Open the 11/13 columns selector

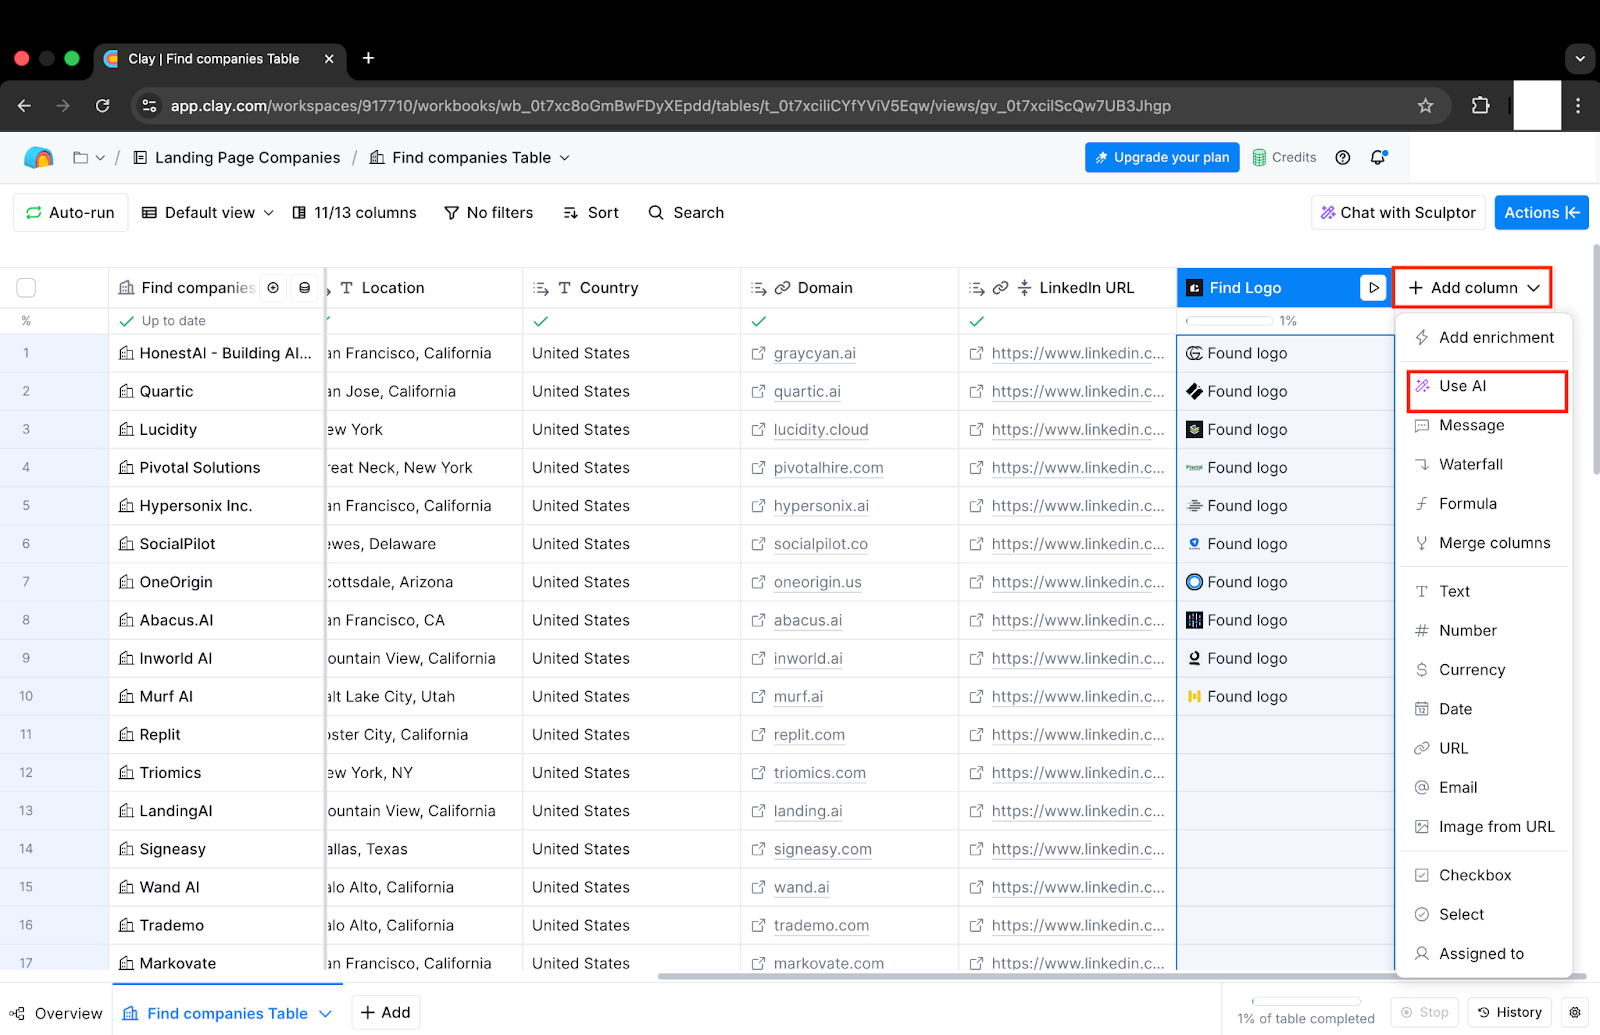(354, 212)
